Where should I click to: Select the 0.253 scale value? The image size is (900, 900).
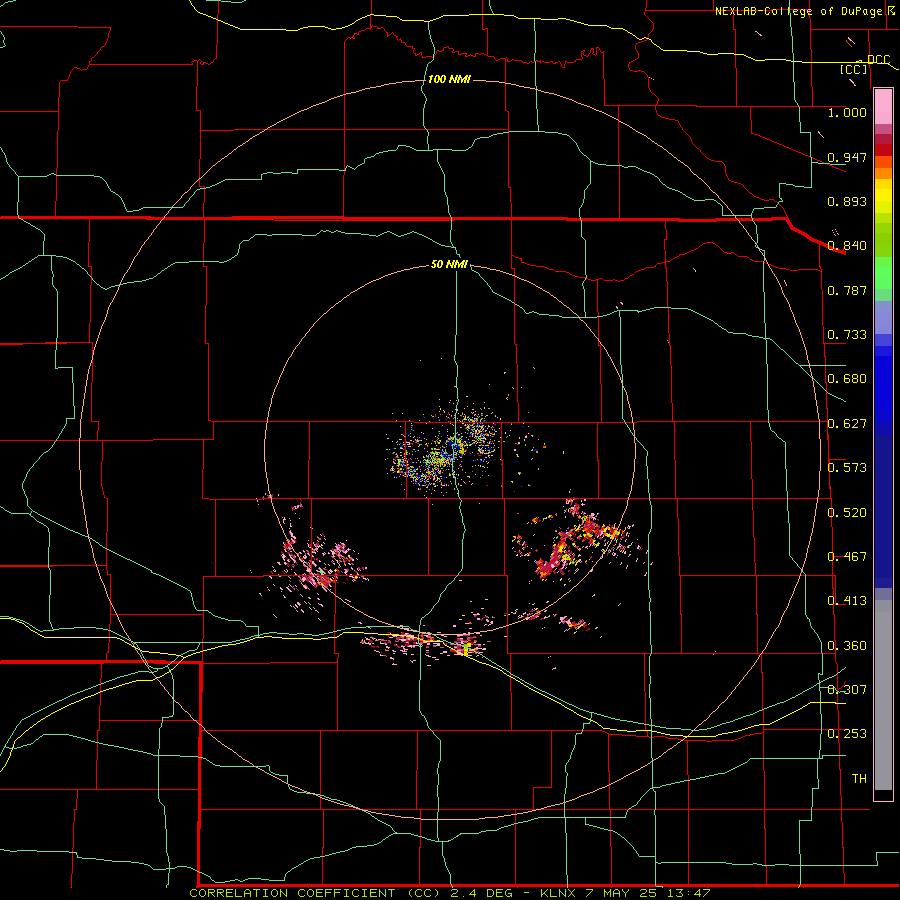pos(847,734)
